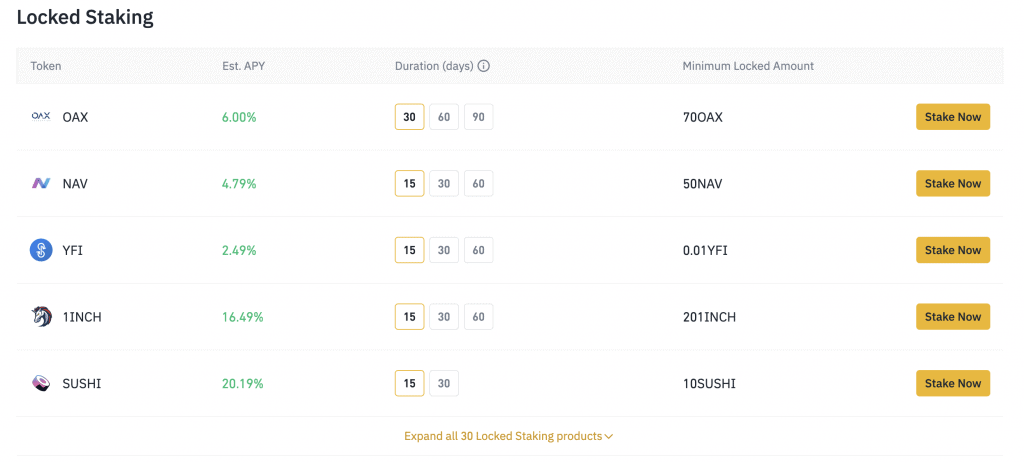Screen dimensions: 1024x463
Task: Stake Now on the OAX row
Action: pos(953,117)
